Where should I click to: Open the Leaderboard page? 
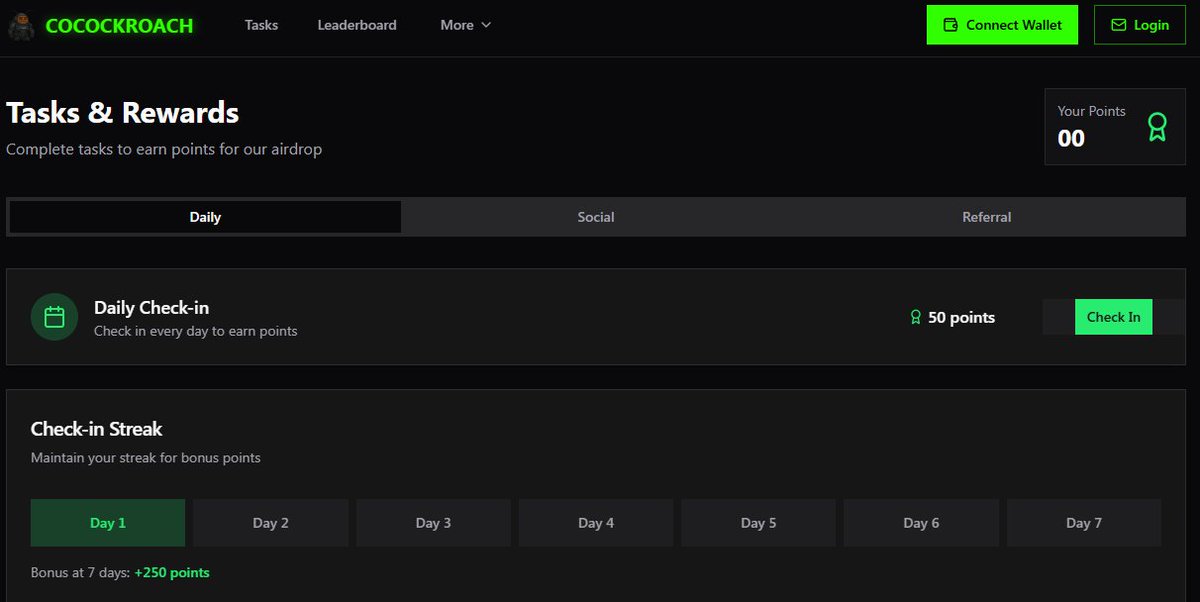357,25
